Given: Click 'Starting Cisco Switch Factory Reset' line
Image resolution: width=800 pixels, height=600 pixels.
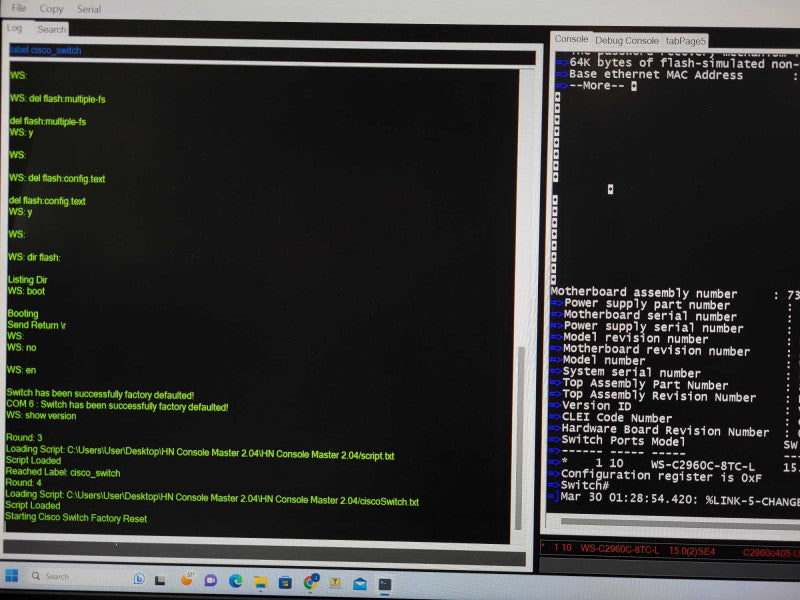Looking at the screenshot, I should [76, 518].
